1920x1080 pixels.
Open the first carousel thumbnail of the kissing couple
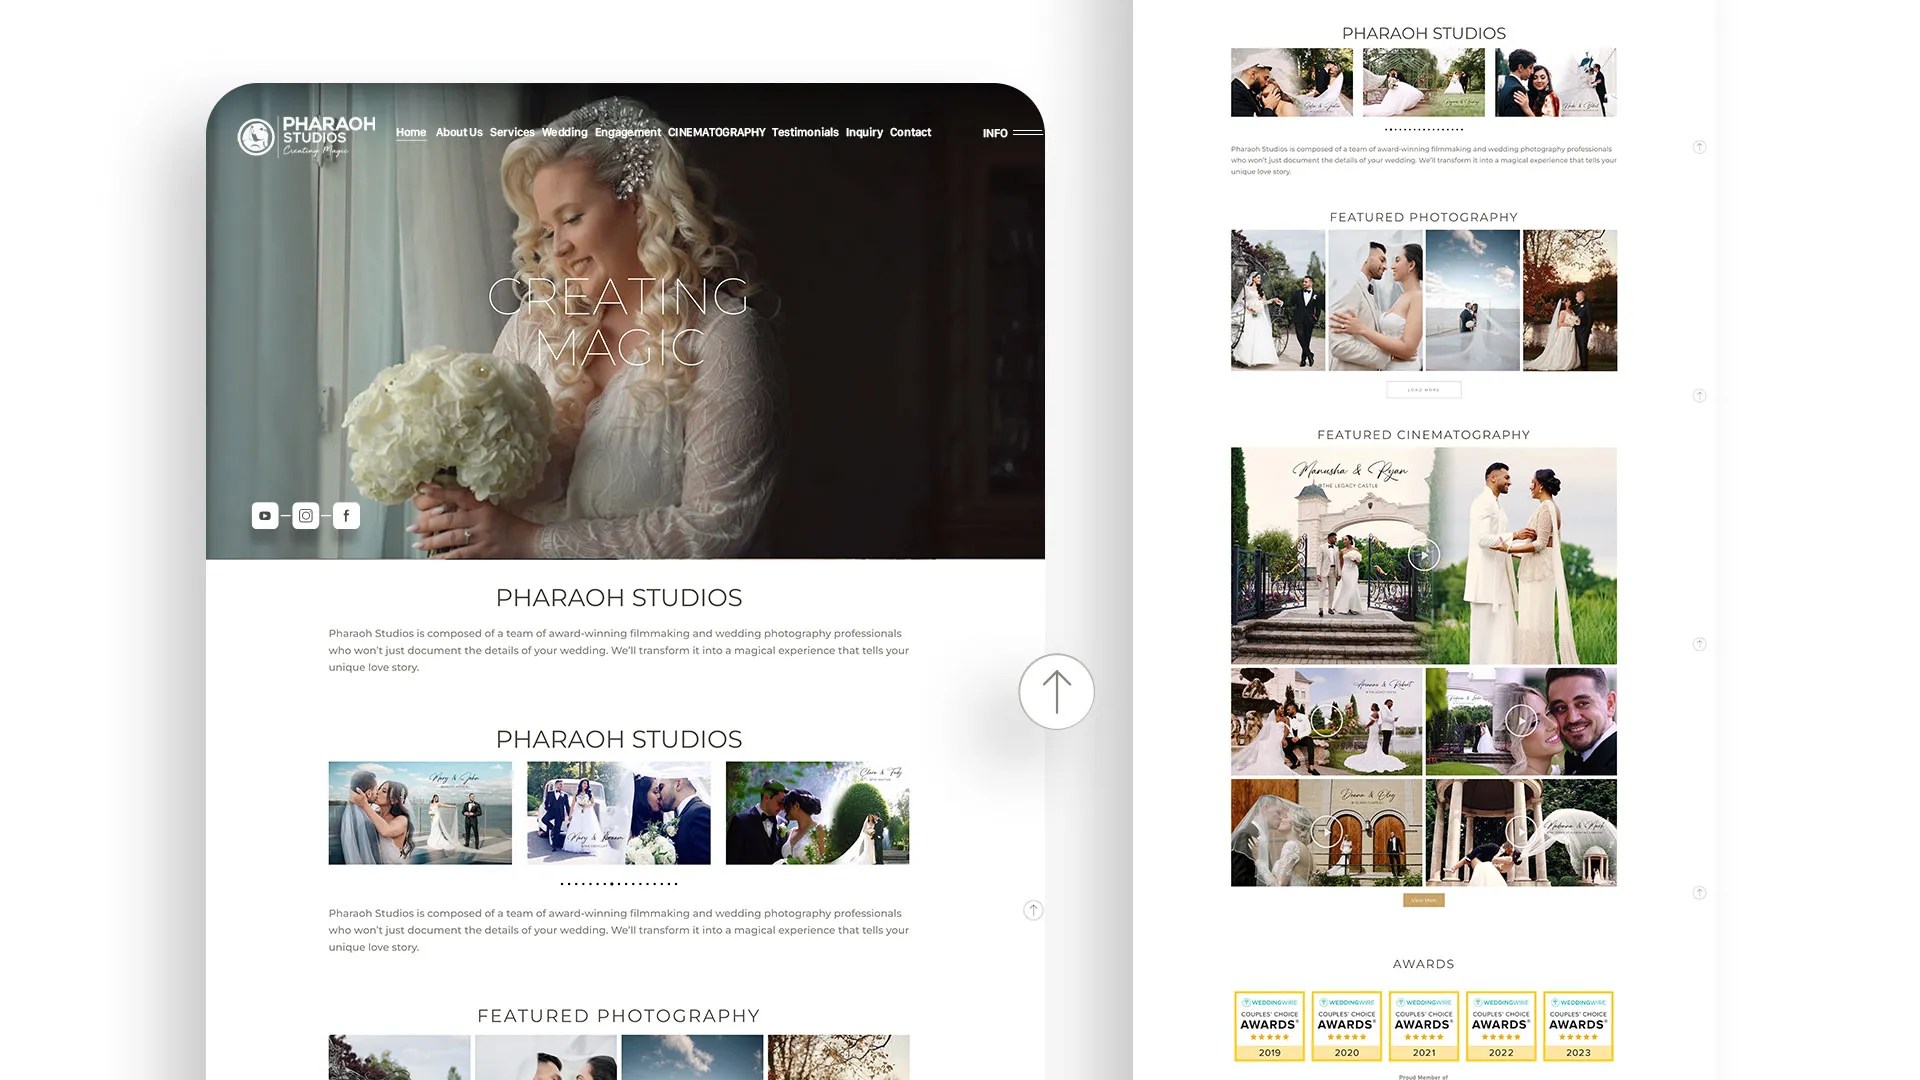coord(420,813)
